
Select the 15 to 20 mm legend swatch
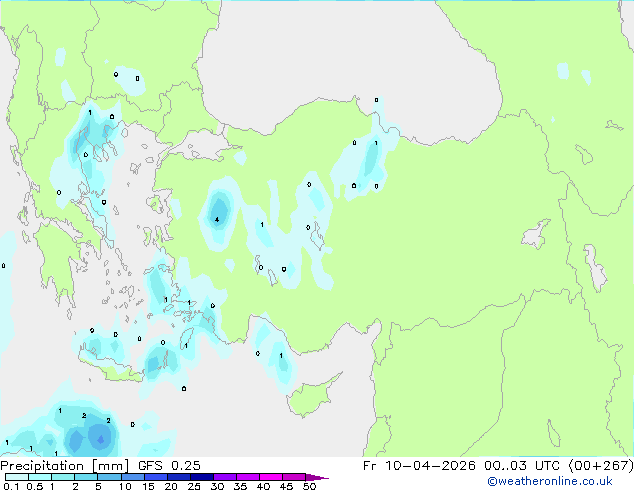coord(155,477)
